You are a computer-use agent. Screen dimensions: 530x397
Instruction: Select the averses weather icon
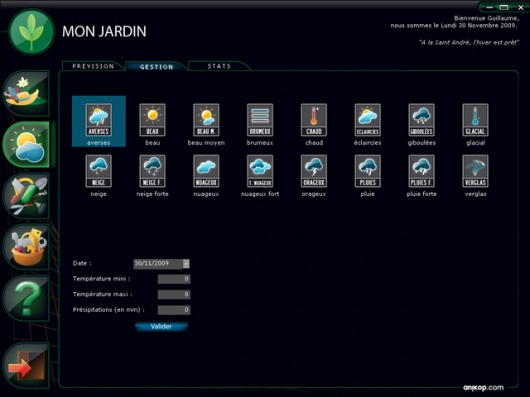(98, 120)
